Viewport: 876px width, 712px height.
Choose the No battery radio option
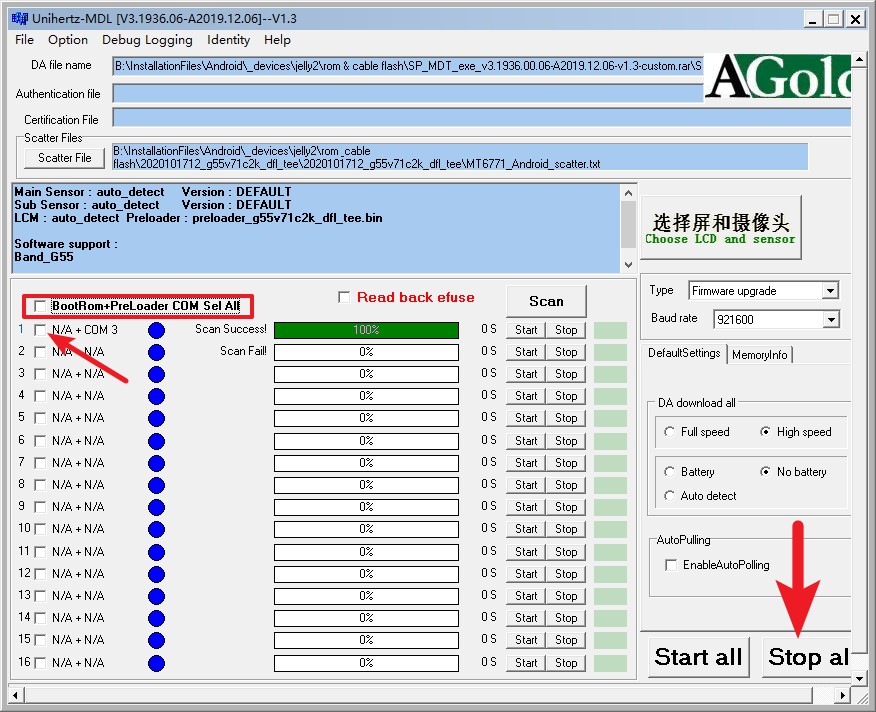[765, 472]
